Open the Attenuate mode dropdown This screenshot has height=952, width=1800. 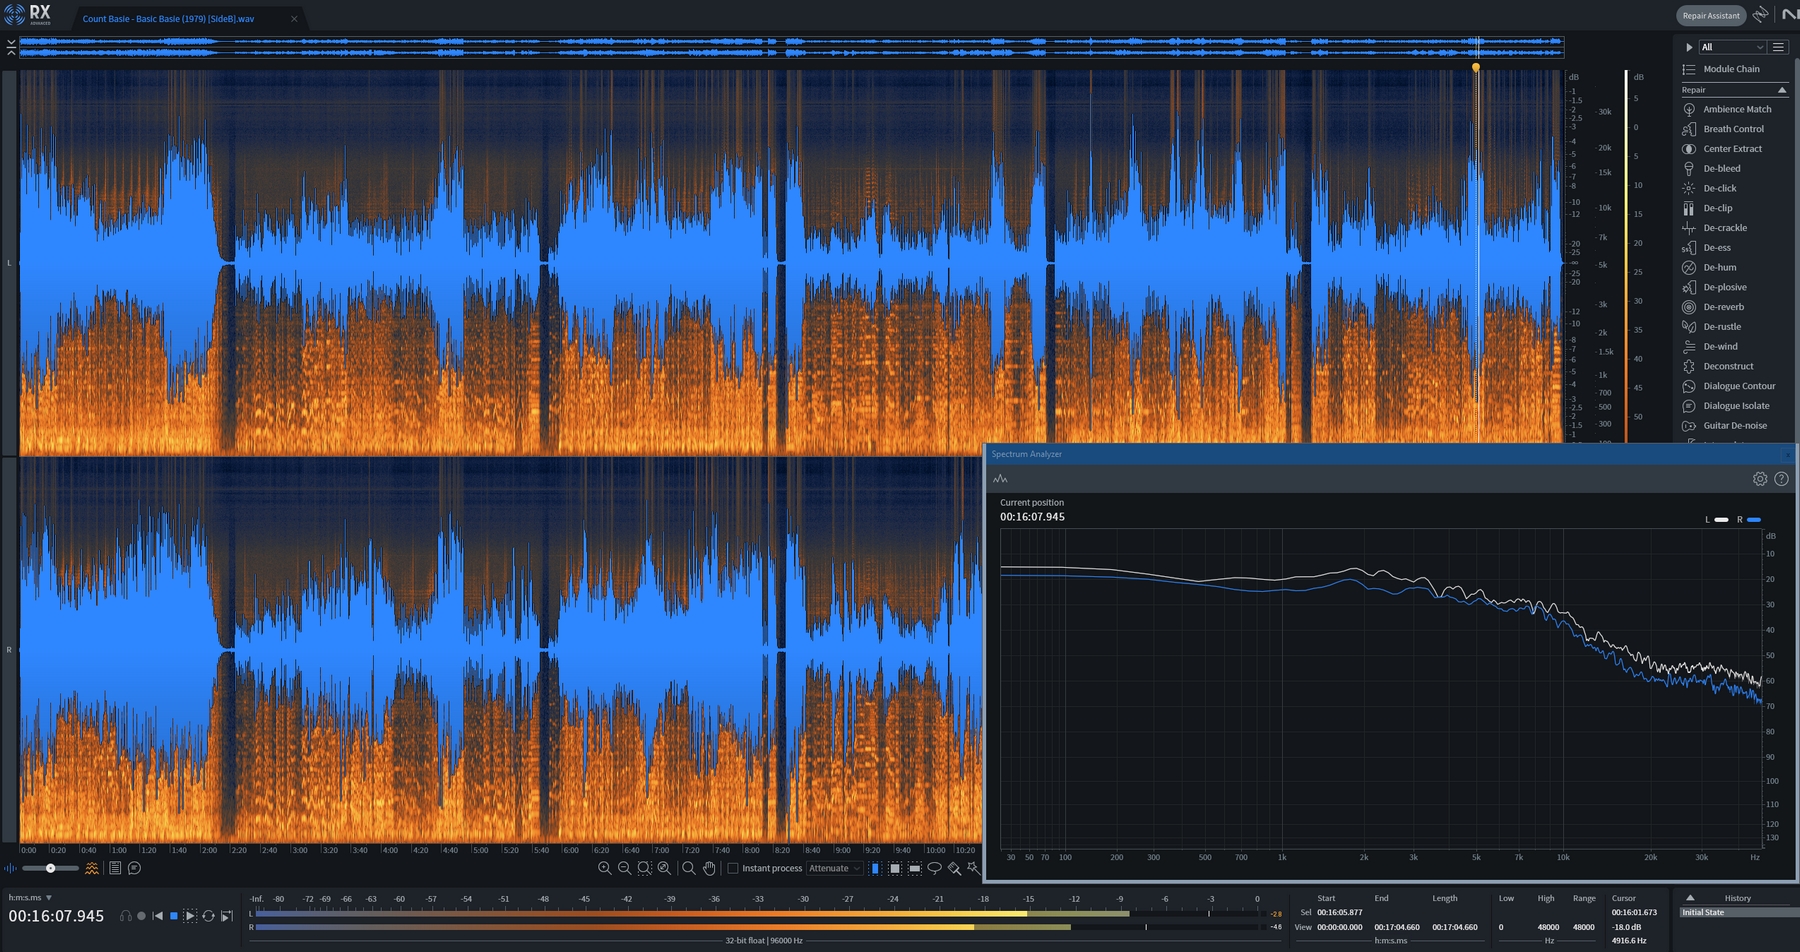point(834,868)
